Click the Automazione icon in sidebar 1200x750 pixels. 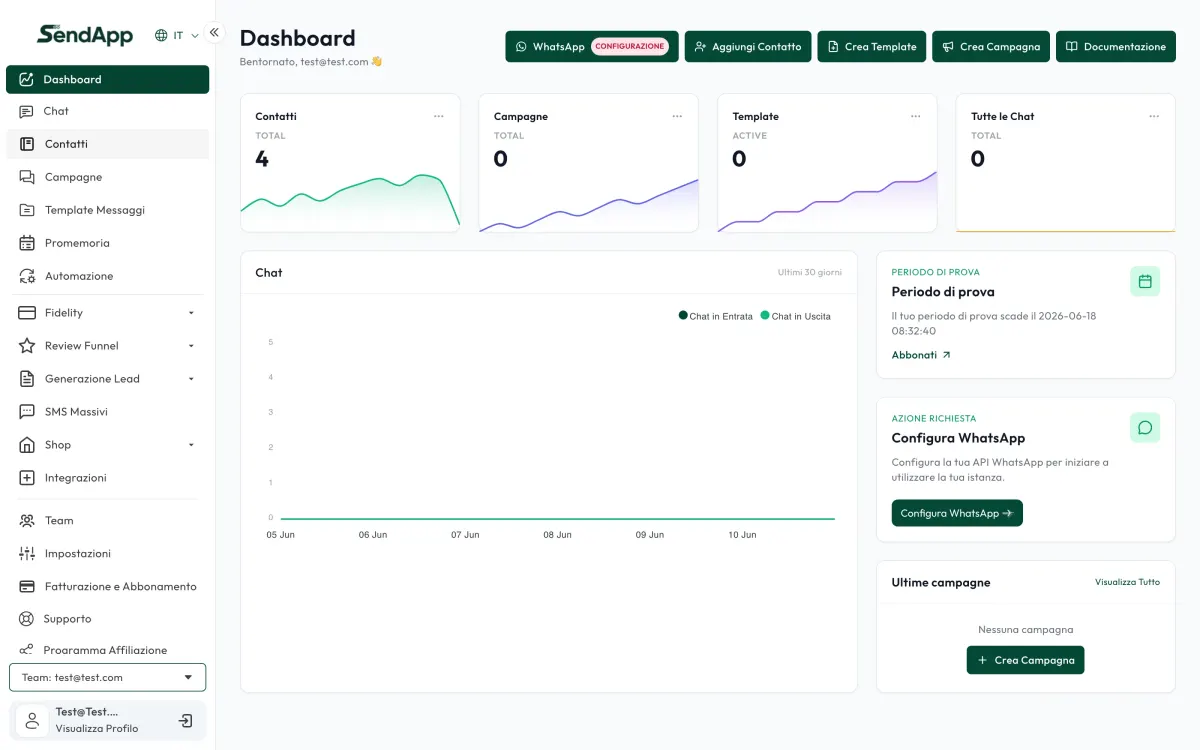coord(27,276)
